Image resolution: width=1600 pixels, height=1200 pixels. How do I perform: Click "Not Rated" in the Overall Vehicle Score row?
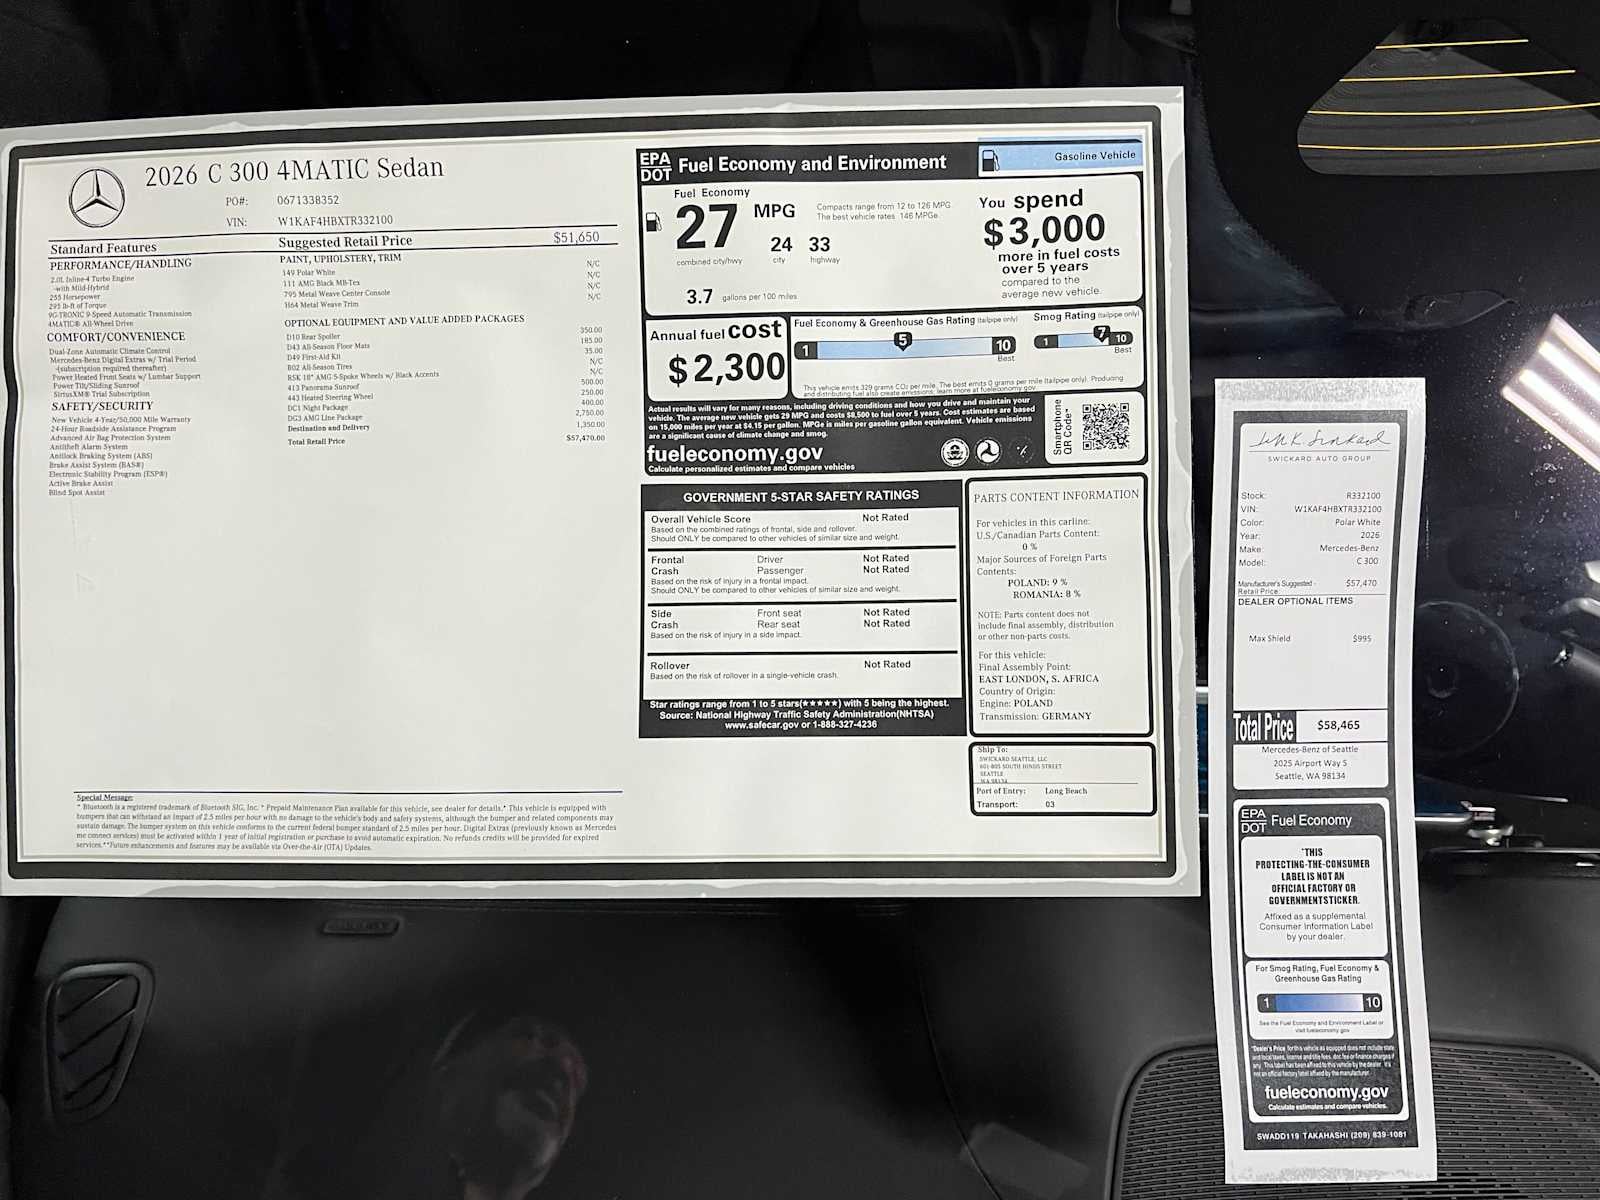coord(886,518)
